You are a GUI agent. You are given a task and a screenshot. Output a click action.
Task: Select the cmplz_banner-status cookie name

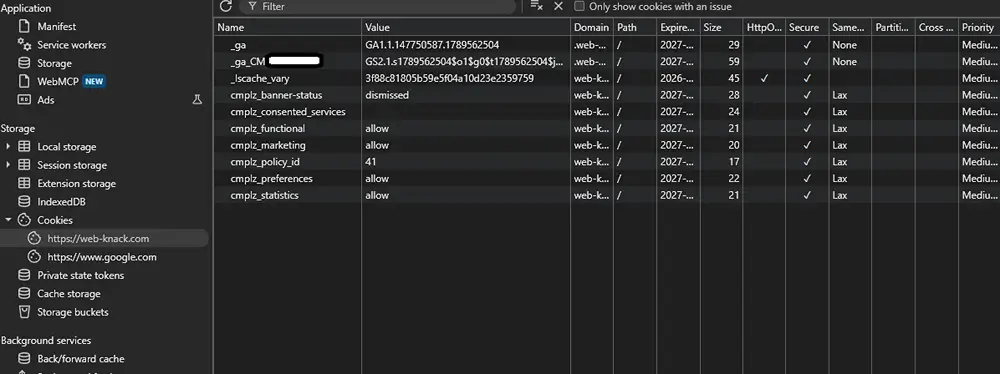[x=276, y=94]
